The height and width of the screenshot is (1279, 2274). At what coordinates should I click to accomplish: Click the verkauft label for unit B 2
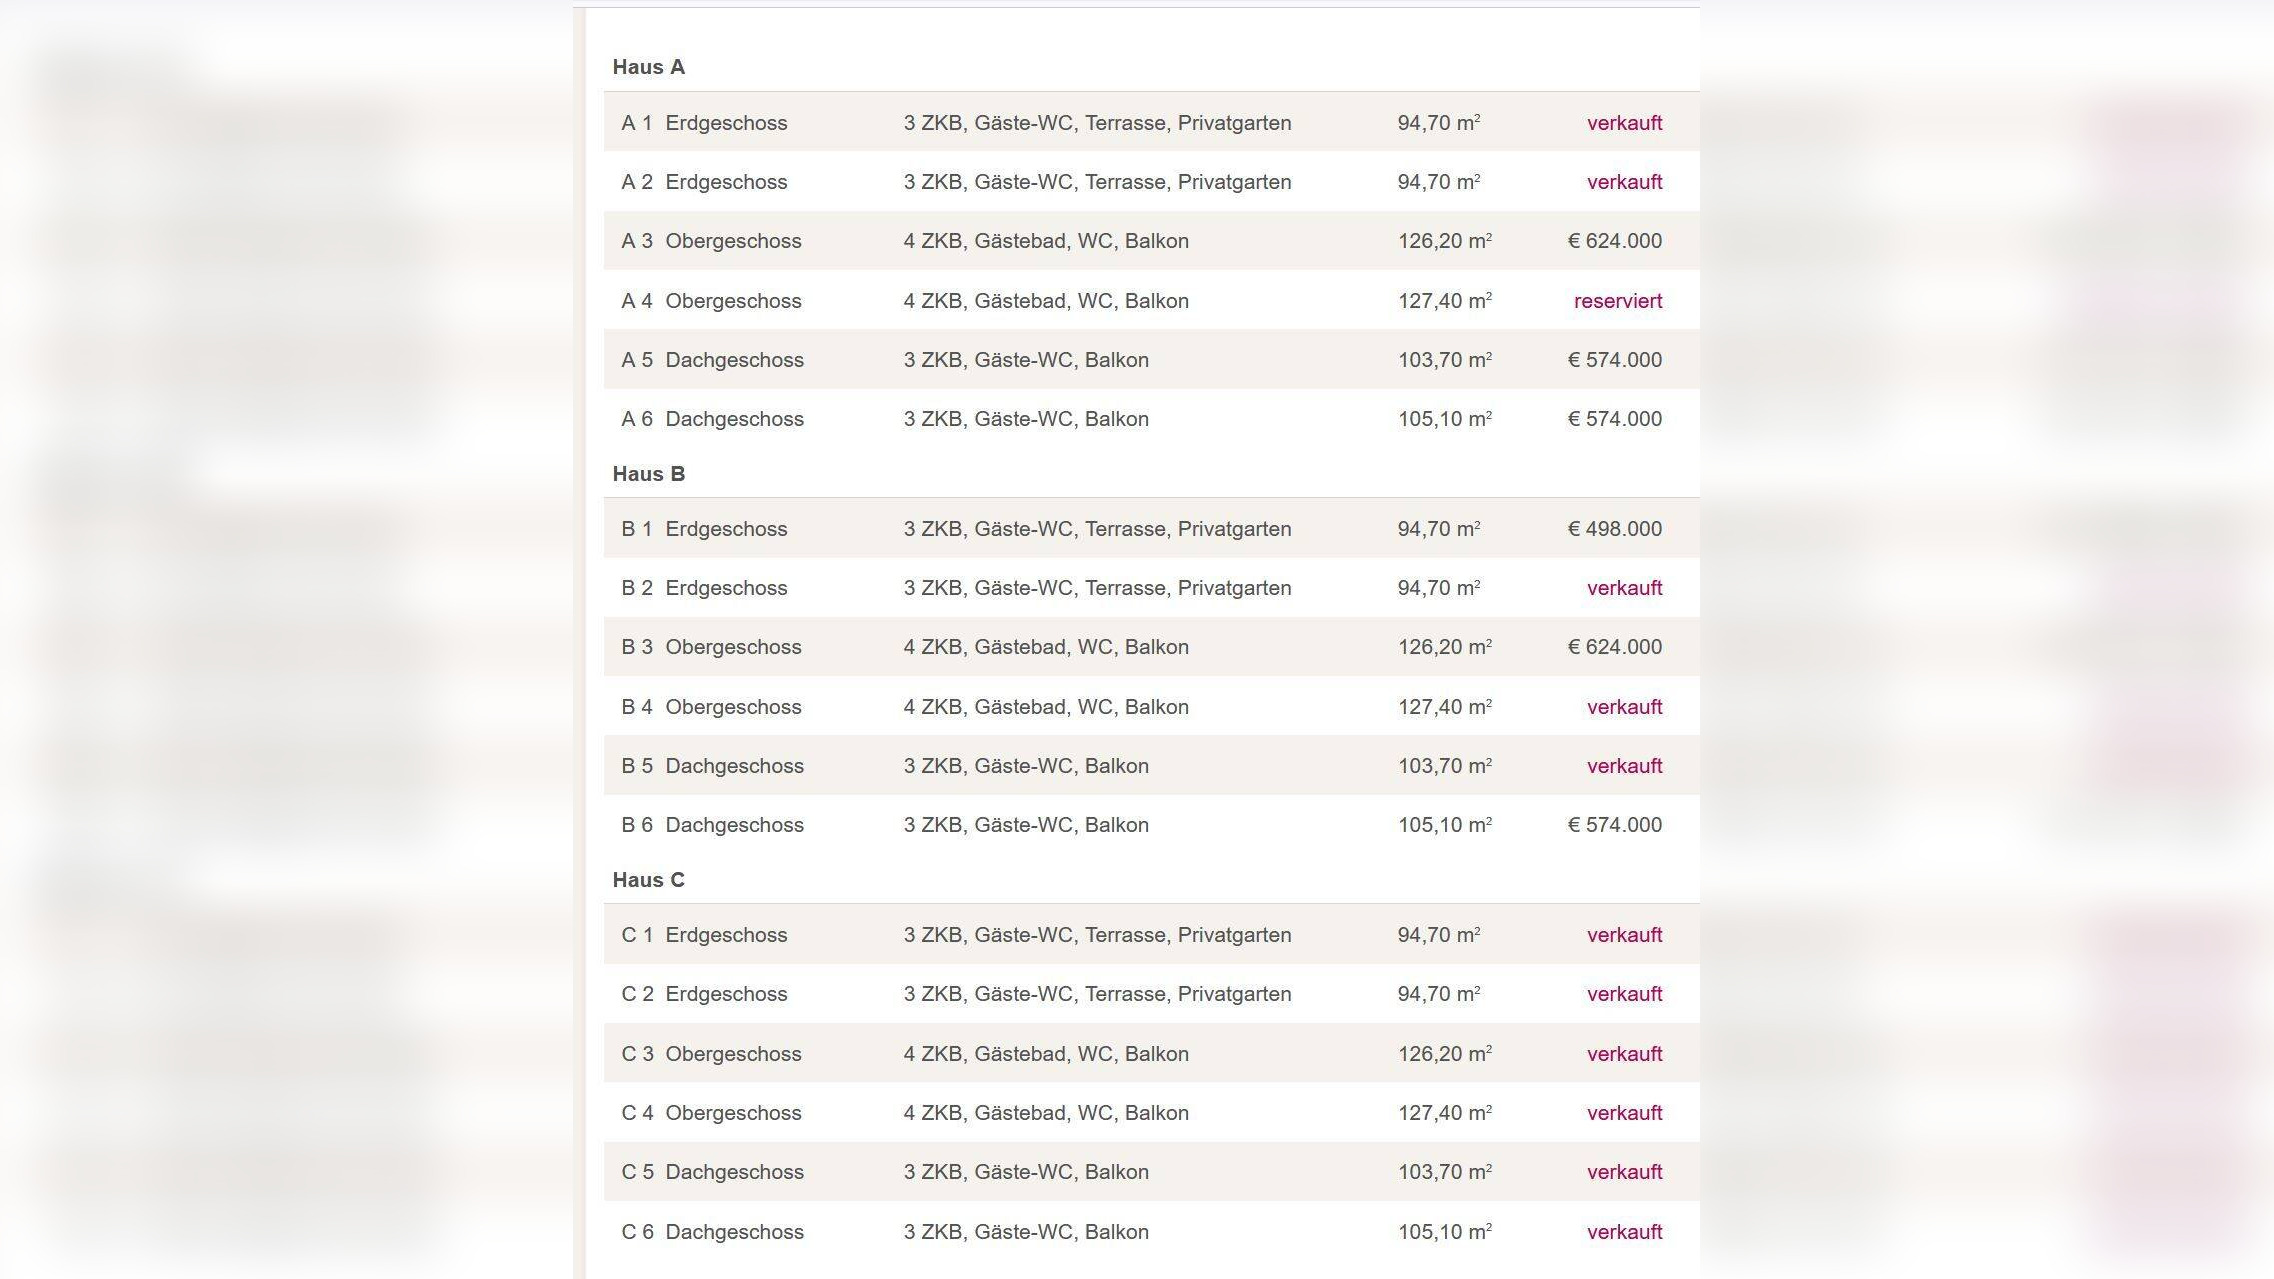pos(1624,588)
